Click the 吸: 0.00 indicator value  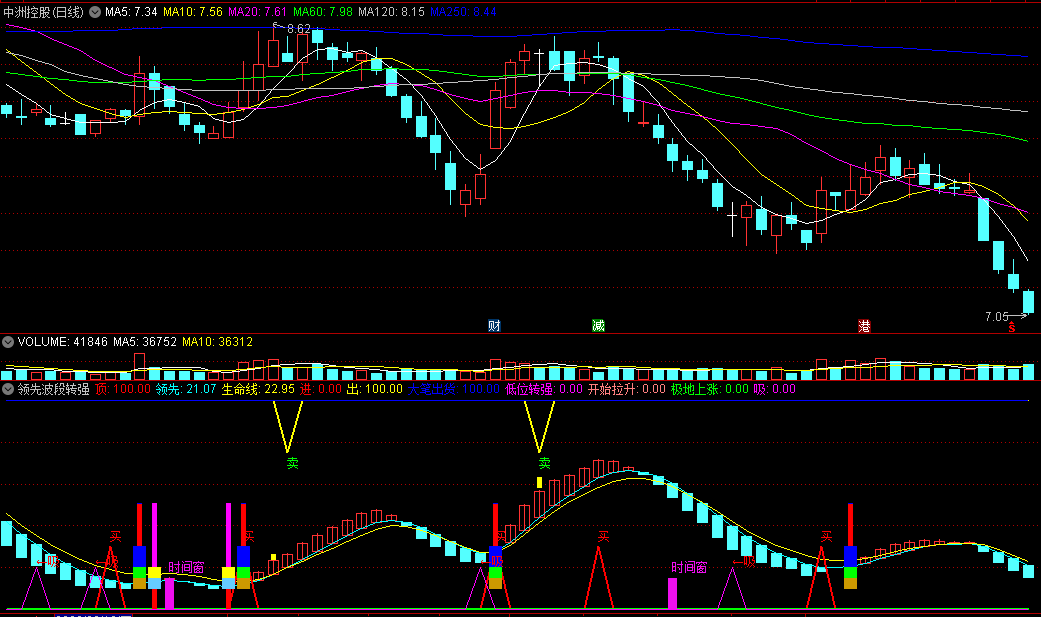pyautogui.click(x=774, y=389)
